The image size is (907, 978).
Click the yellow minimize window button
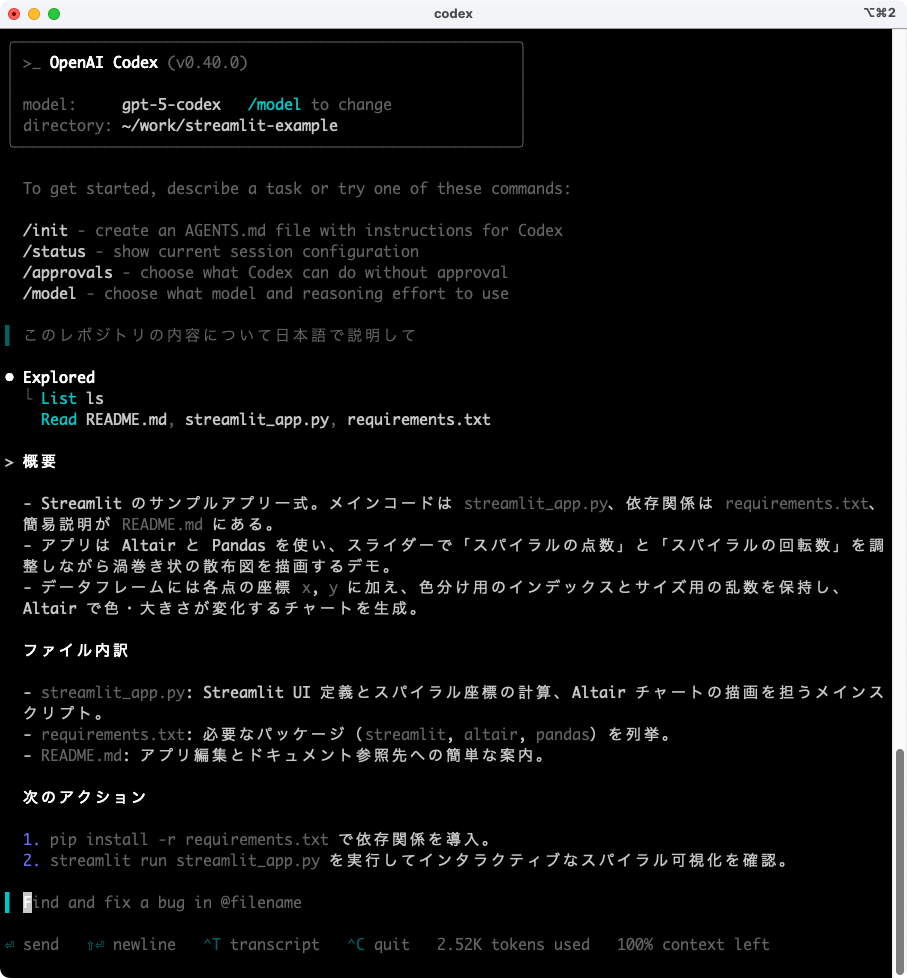click(x=34, y=14)
